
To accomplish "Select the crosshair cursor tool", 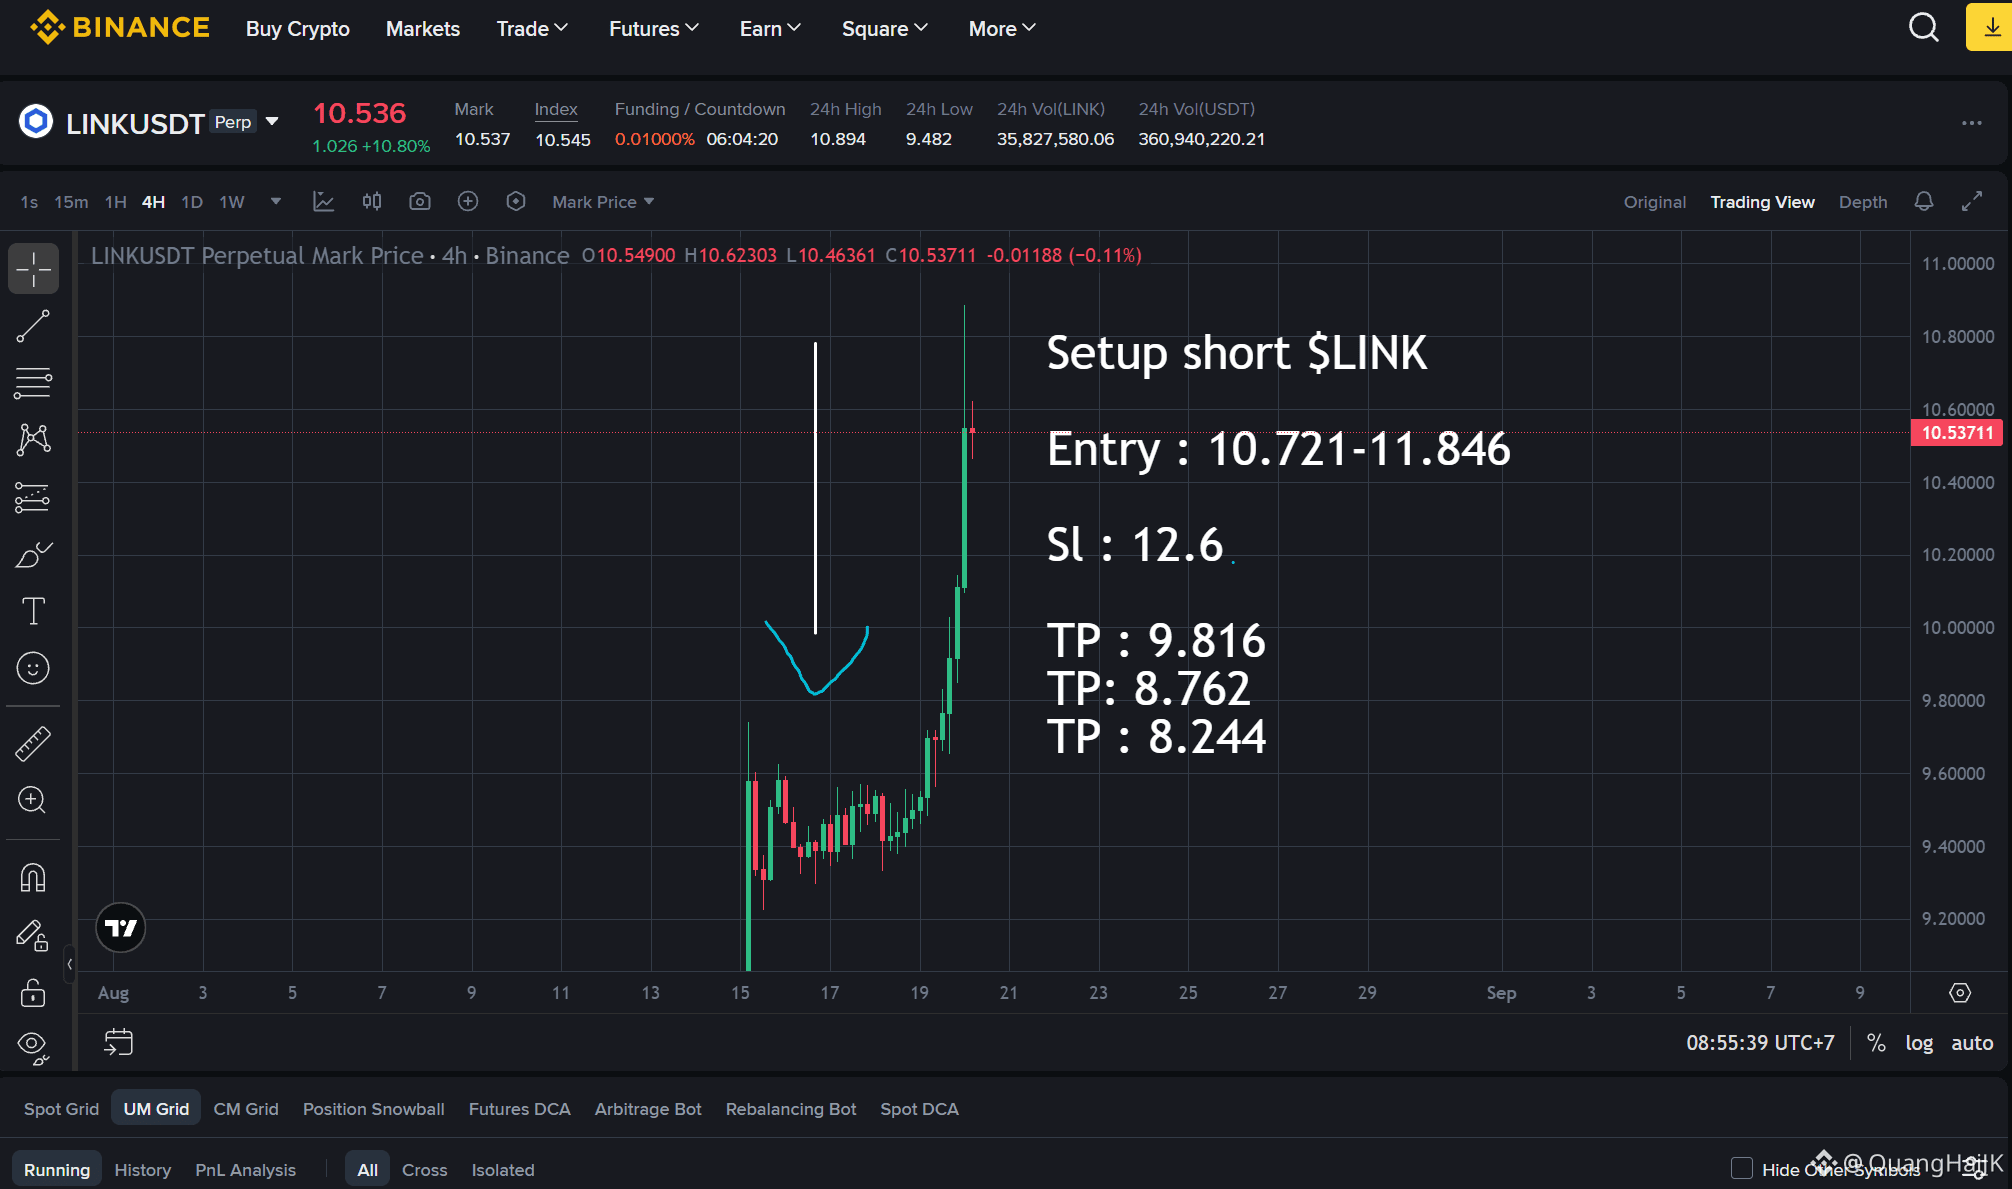I will click(x=33, y=269).
